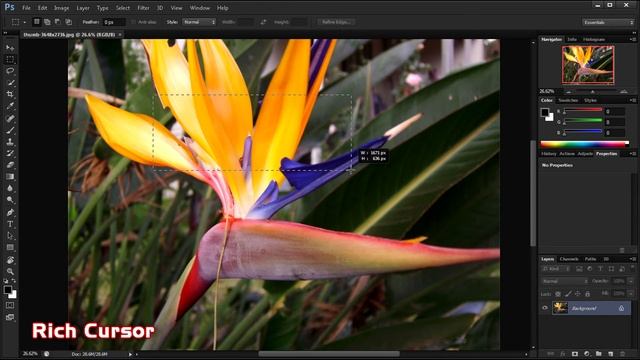Open the layer blend mode Normal dropdown
This screenshot has width=640, height=360.
[565, 281]
